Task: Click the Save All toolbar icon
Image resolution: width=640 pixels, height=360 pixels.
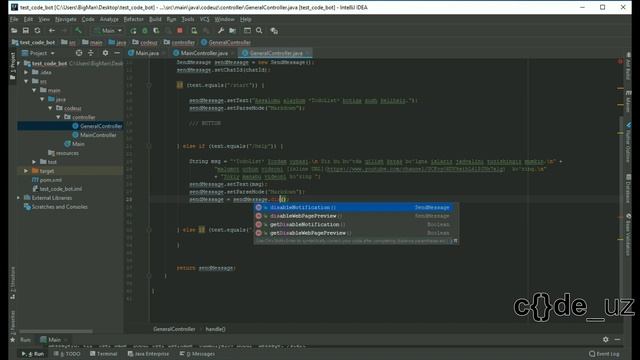Action: tap(26, 31)
